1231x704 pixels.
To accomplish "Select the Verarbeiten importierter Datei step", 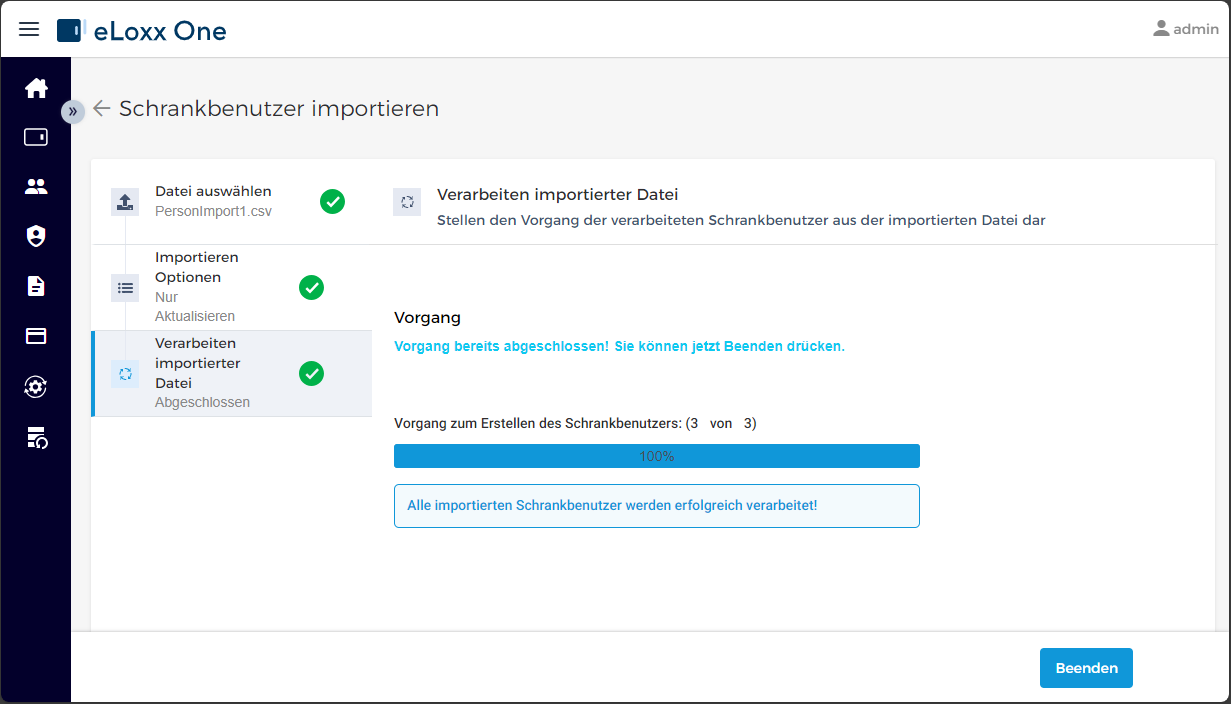I will [232, 374].
